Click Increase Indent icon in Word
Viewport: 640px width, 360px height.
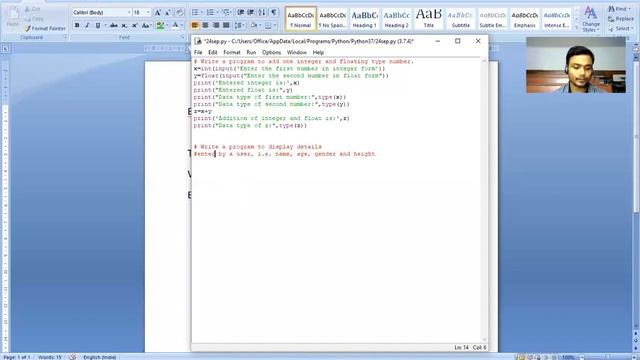[251, 13]
